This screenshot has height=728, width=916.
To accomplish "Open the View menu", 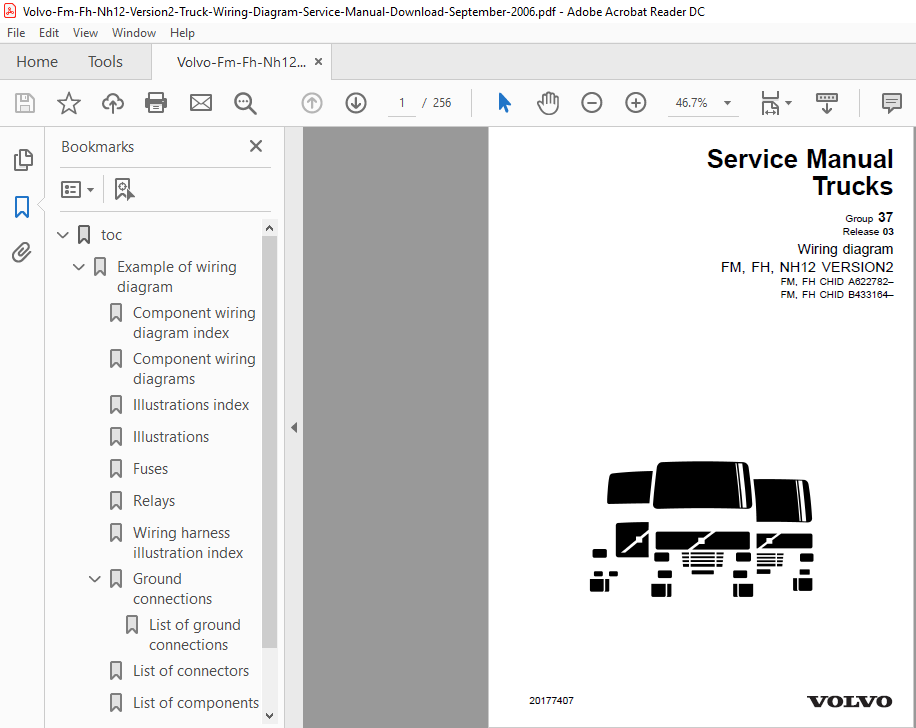I will click(x=85, y=33).
